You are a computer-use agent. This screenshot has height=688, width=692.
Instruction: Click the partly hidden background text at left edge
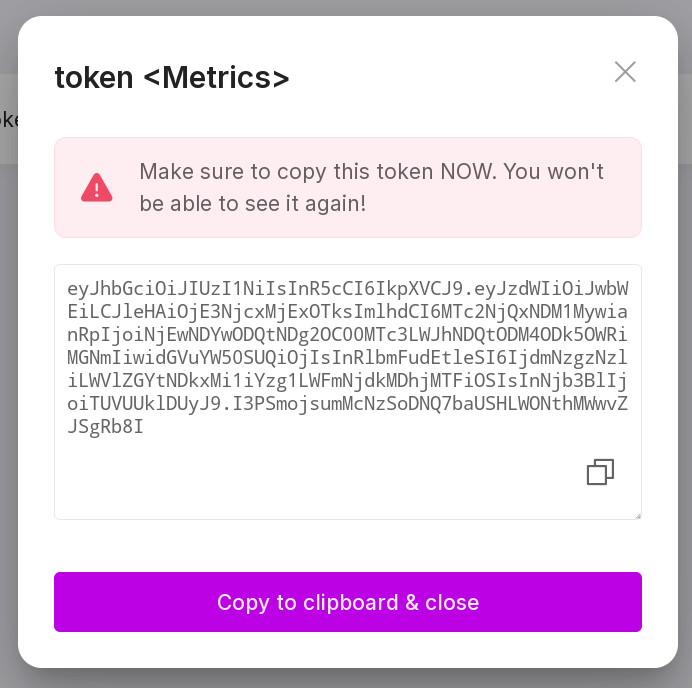tap(8, 120)
